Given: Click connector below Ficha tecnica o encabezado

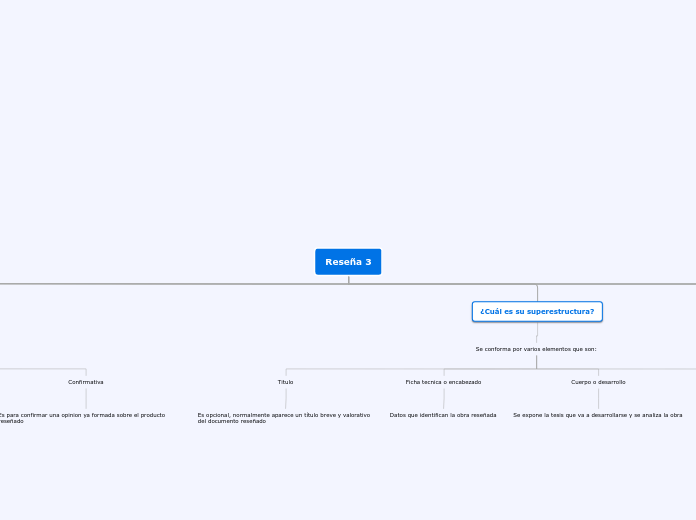Looking at the screenshot, I should point(444,398).
